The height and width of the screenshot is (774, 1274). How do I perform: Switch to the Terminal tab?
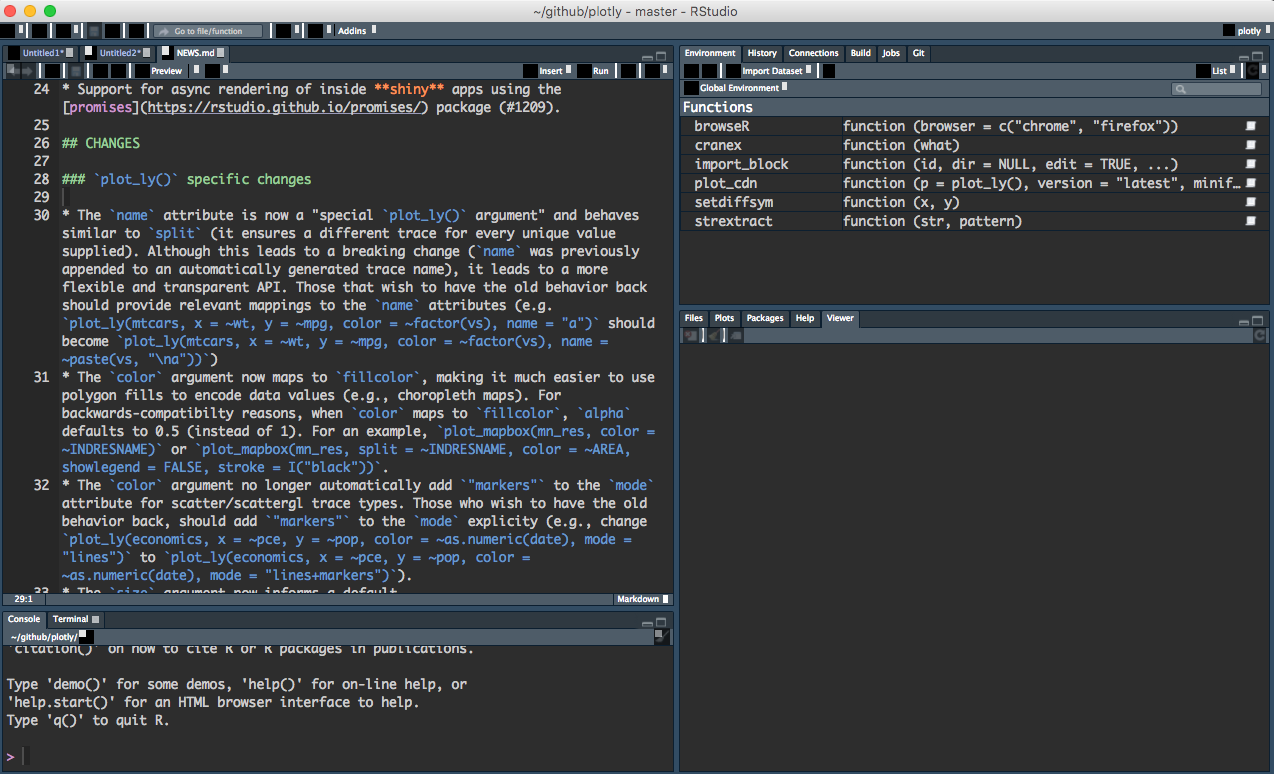[68, 618]
